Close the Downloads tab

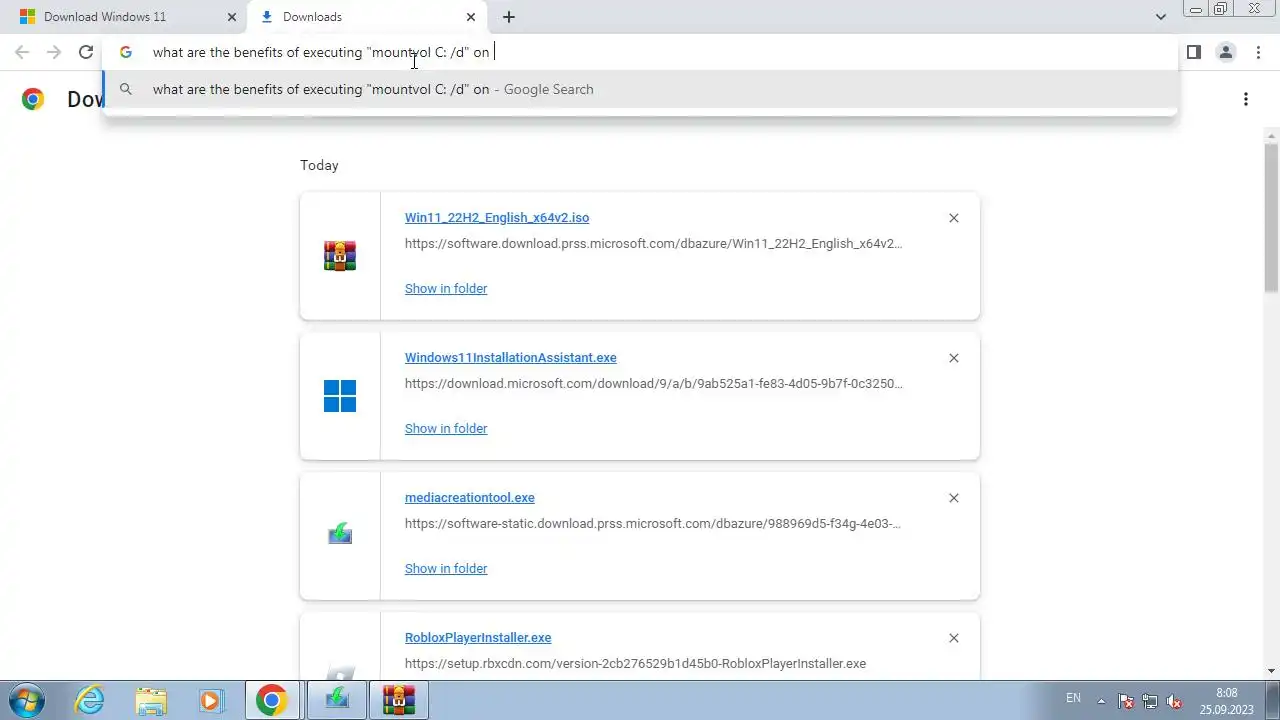(x=471, y=17)
